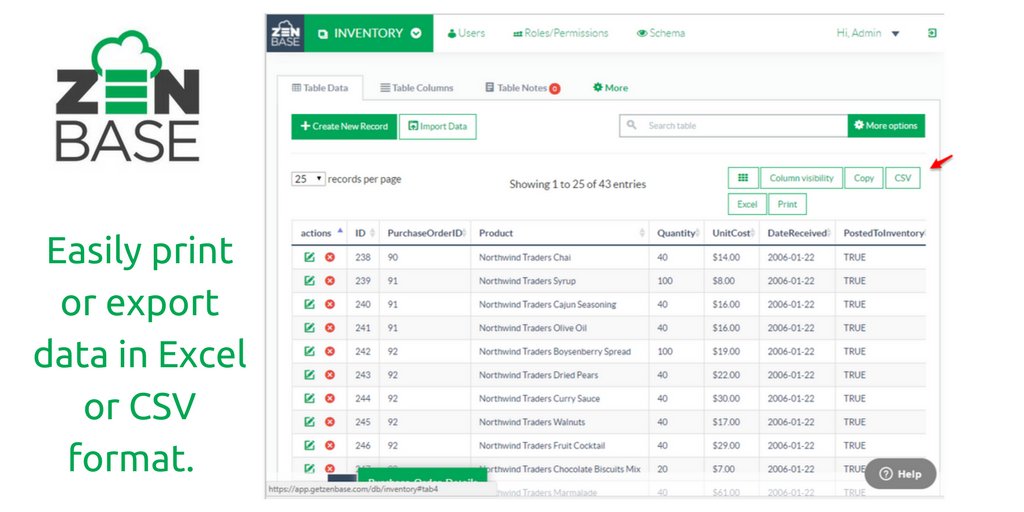The image size is (1024, 512).
Task: Click the Table Notes count badge
Action: (554, 89)
